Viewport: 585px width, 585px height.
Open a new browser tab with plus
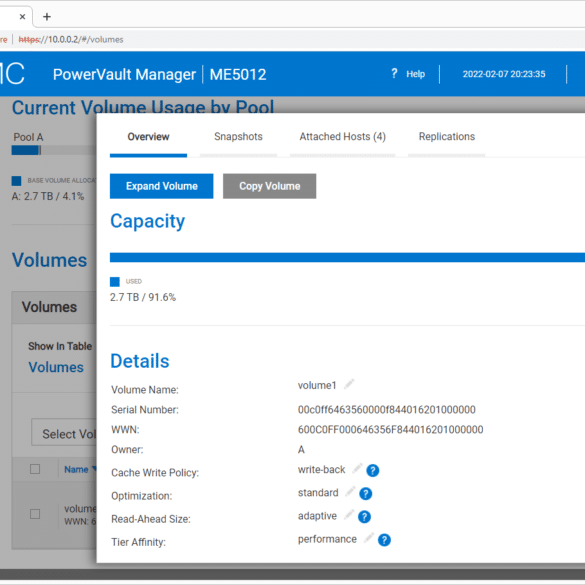point(47,17)
